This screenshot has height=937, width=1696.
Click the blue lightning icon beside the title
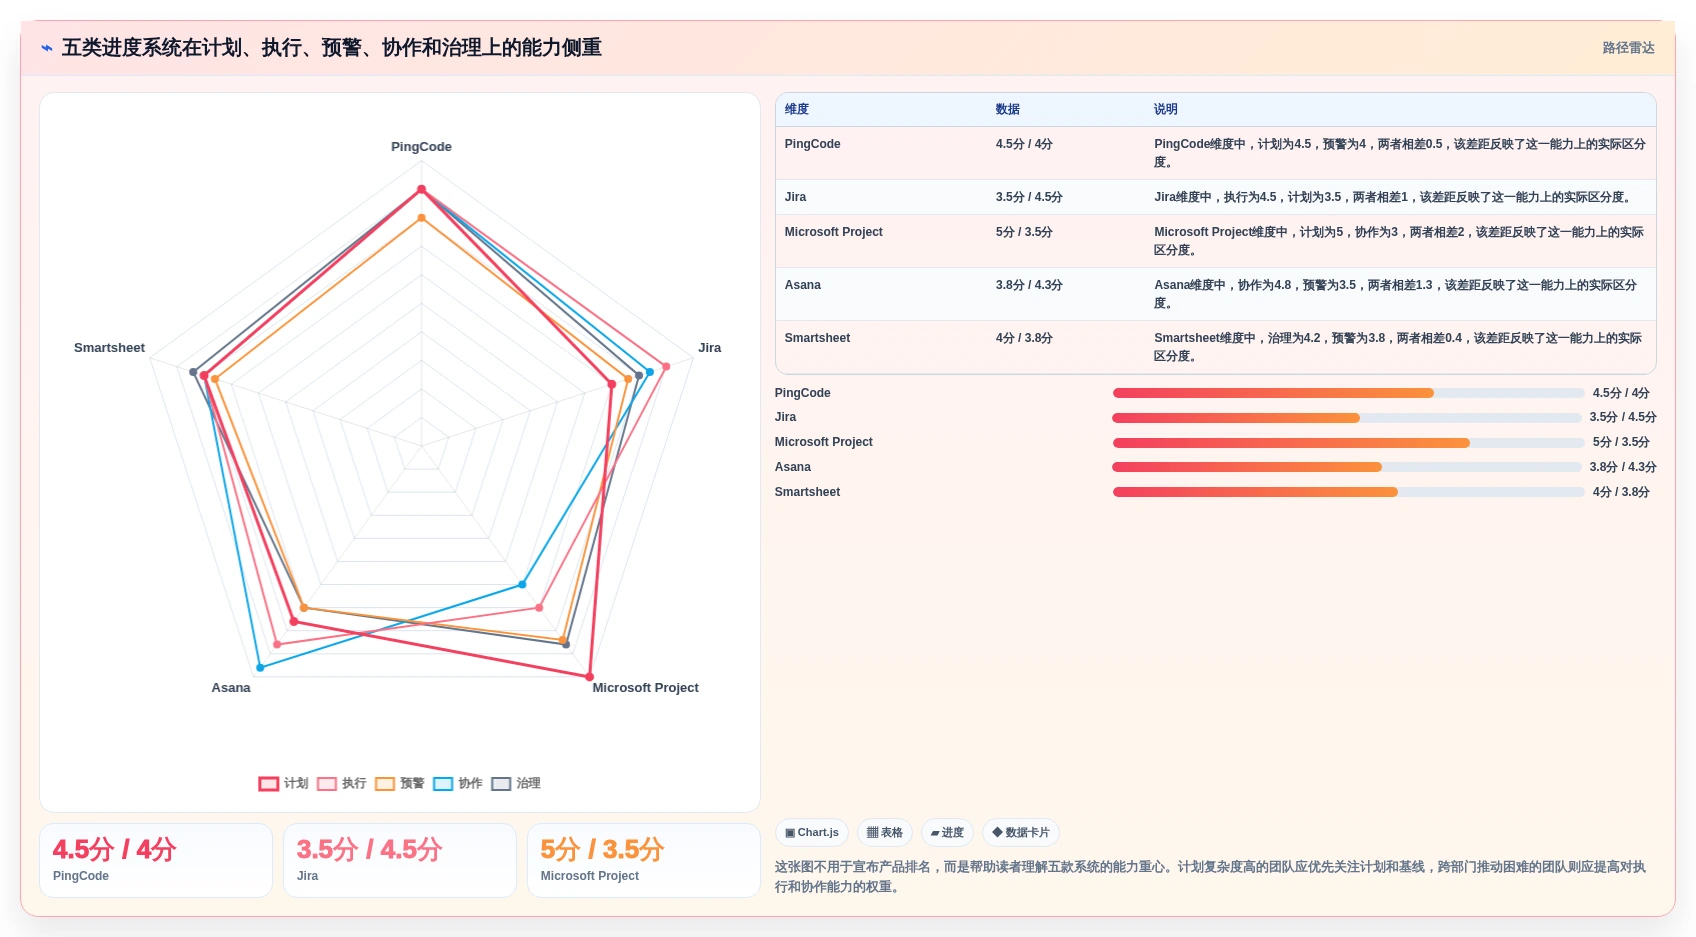[x=47, y=48]
